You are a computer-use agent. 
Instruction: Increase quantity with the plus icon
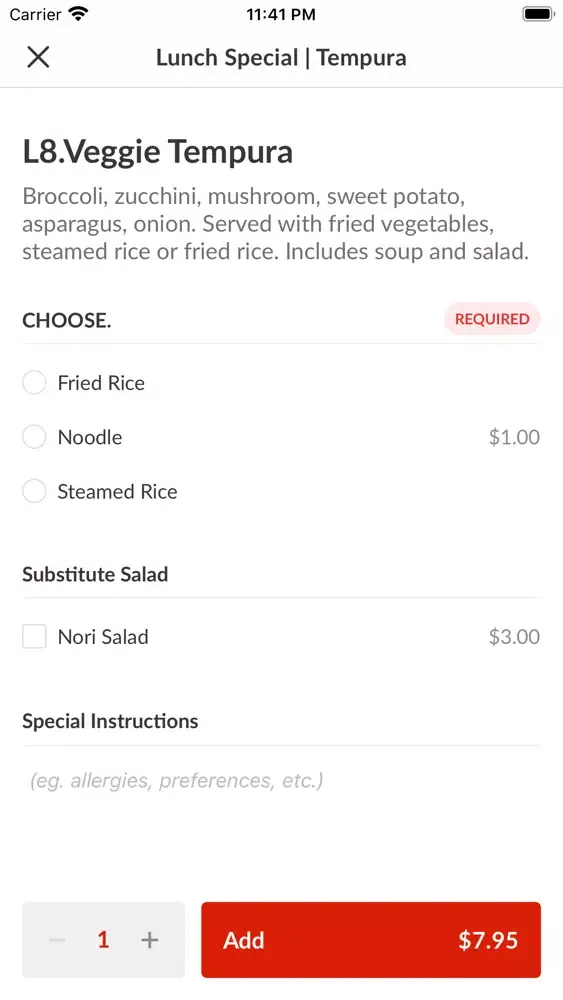pos(149,939)
